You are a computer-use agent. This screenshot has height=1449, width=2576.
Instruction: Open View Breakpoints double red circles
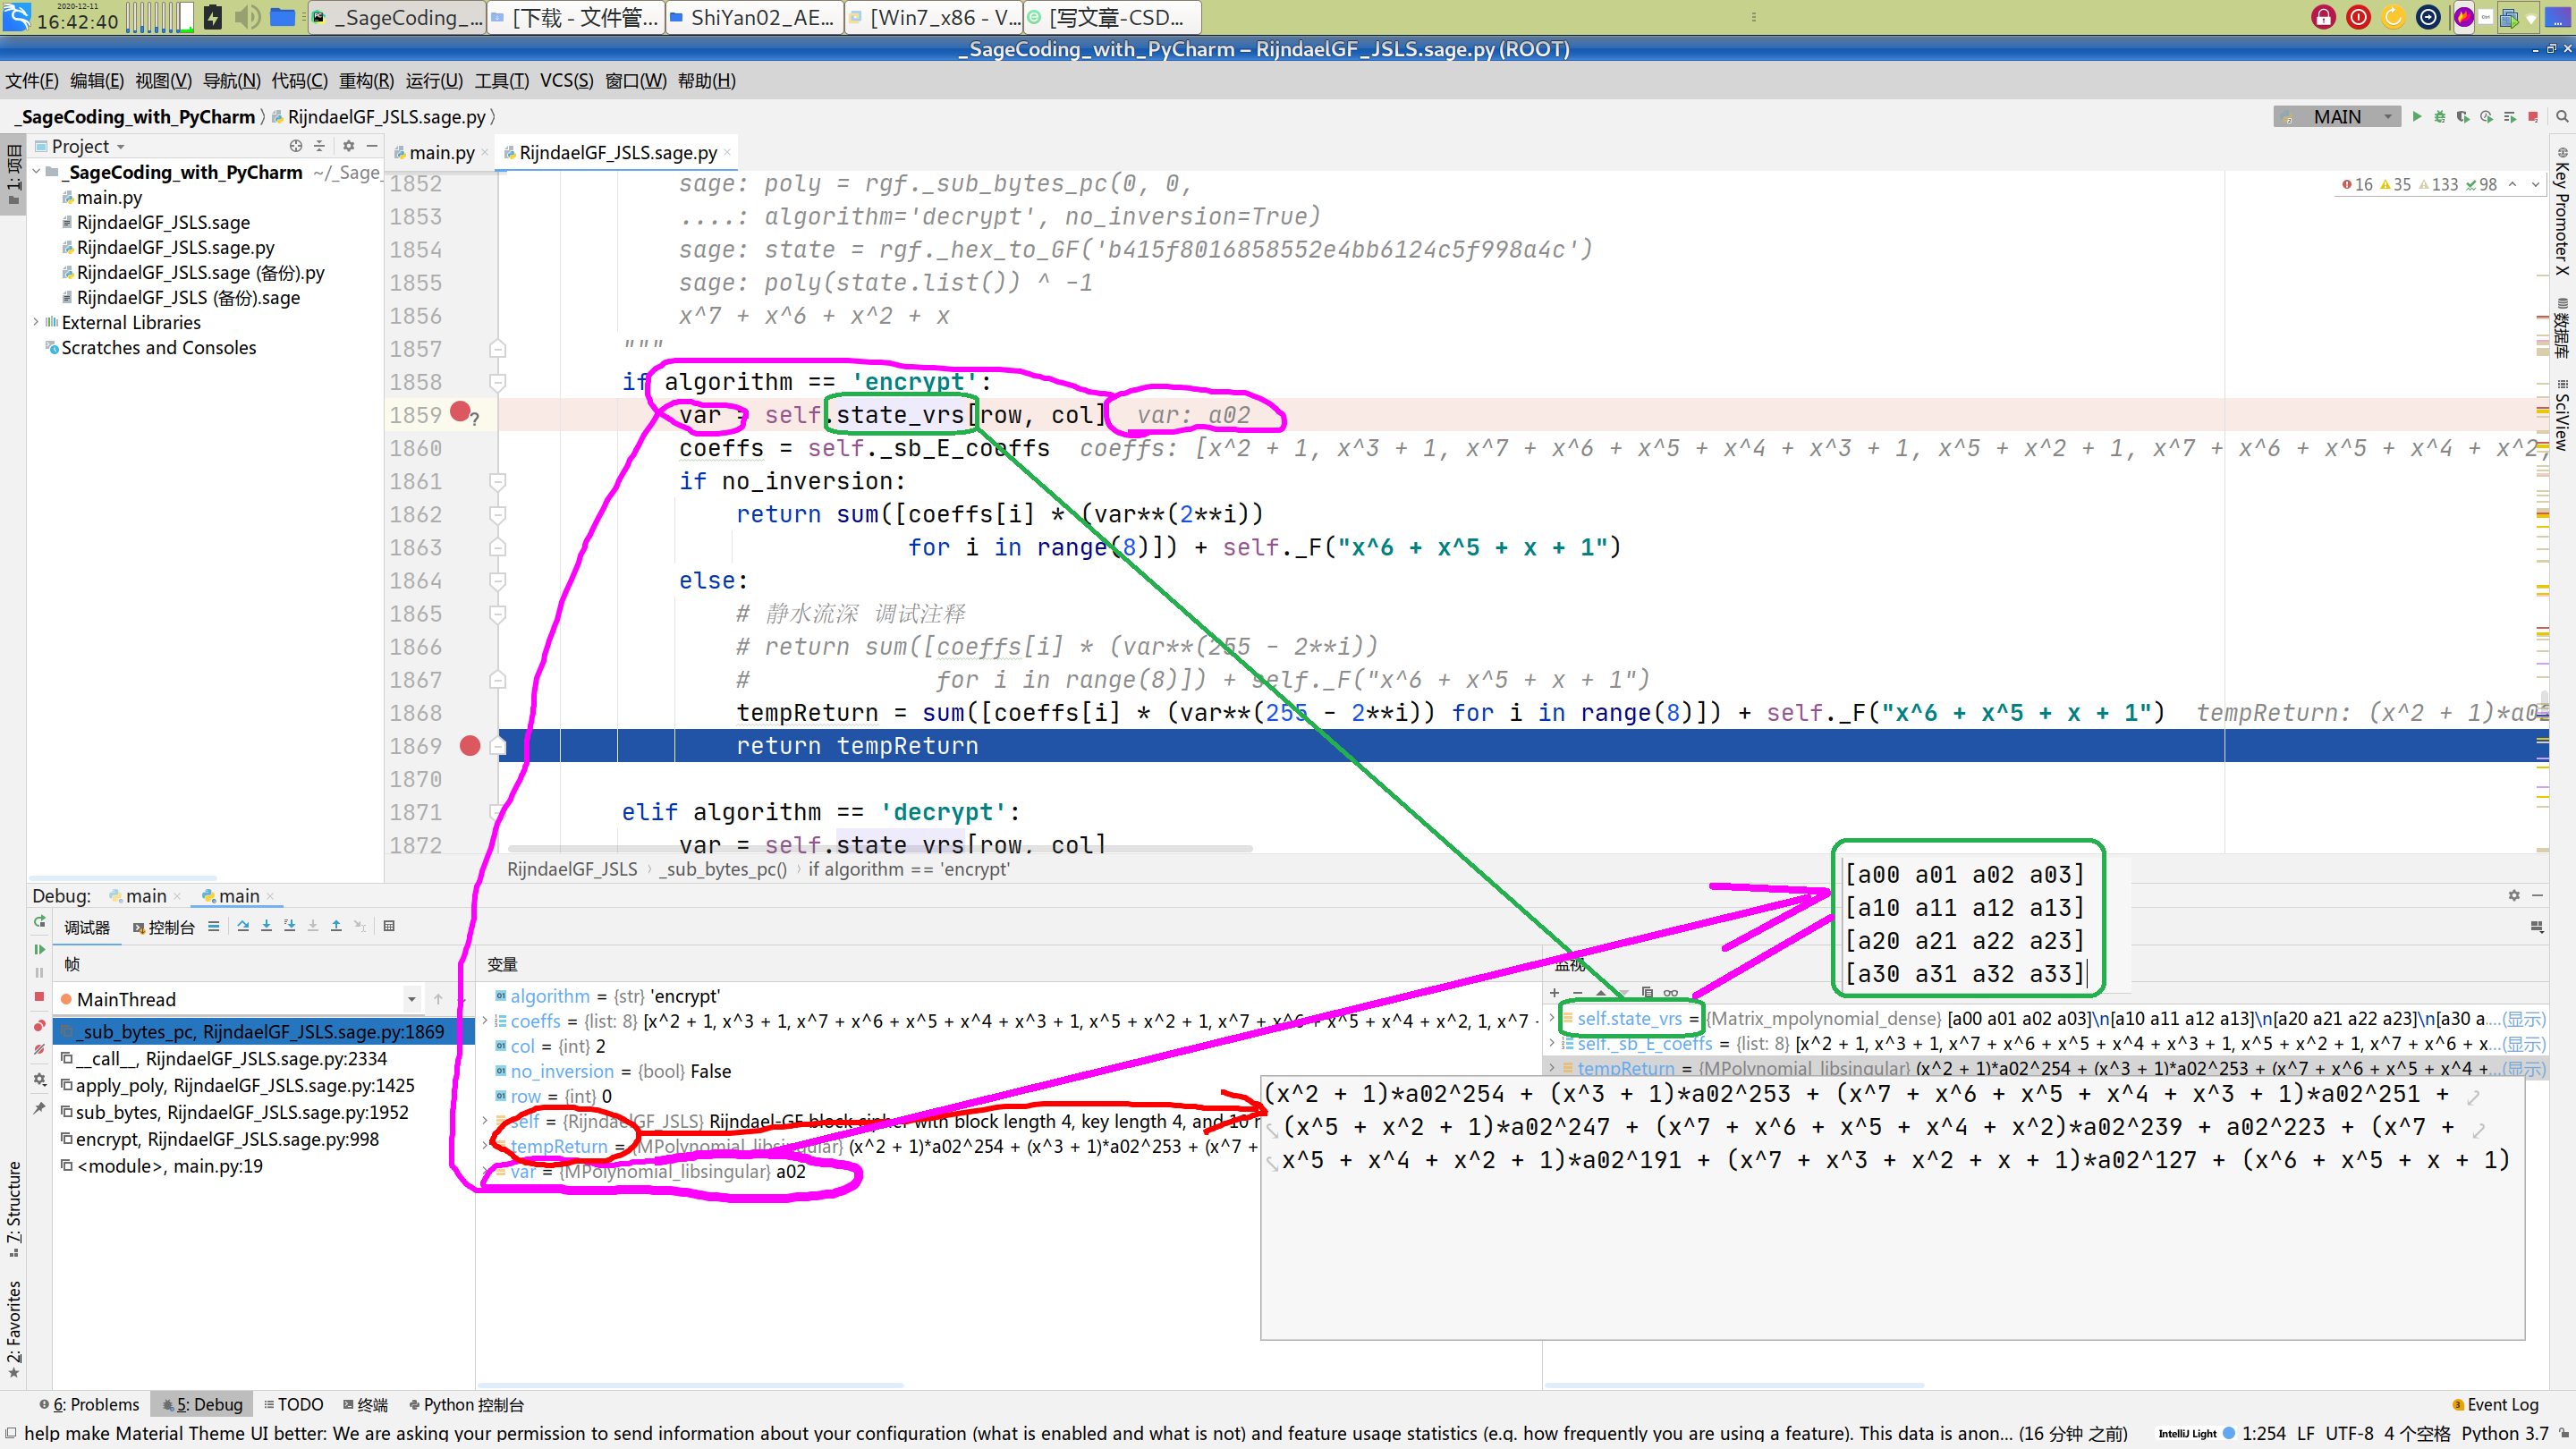click(39, 1026)
